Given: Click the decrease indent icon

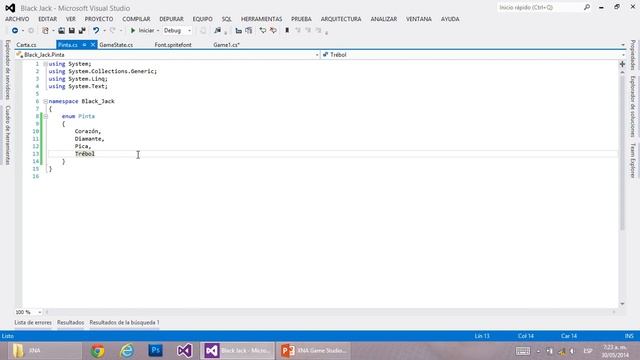Looking at the screenshot, I should 238,31.
